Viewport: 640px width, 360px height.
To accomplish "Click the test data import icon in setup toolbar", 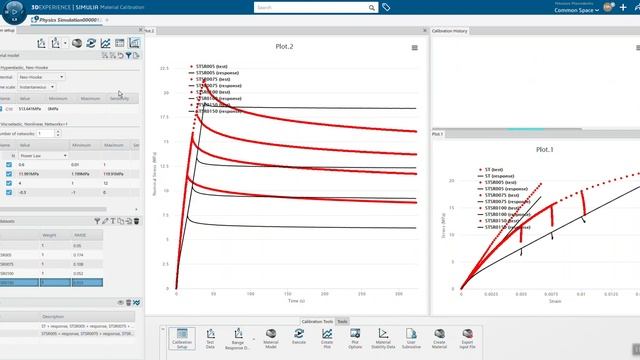I will (x=41, y=43).
